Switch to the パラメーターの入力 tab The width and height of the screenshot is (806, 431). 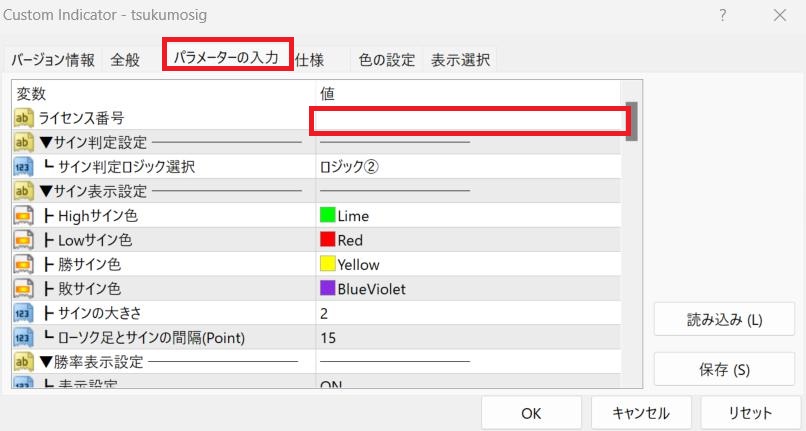(228, 57)
